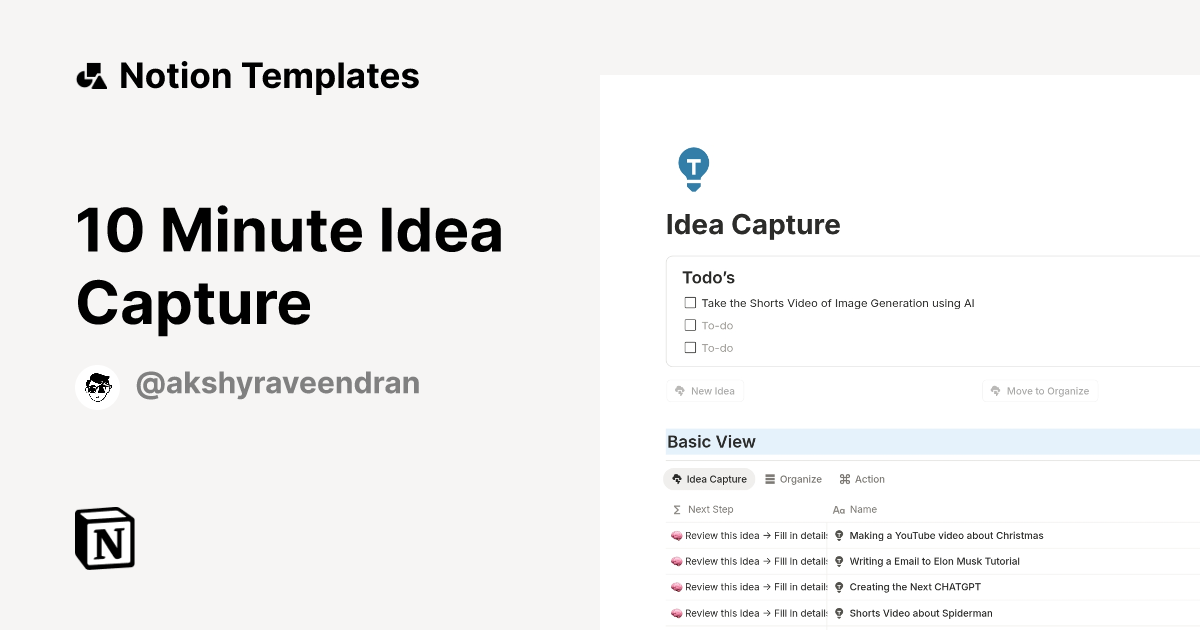Viewport: 1200px width, 630px height.
Task: Click the Aa icon in the Name column header
Action: click(838, 509)
